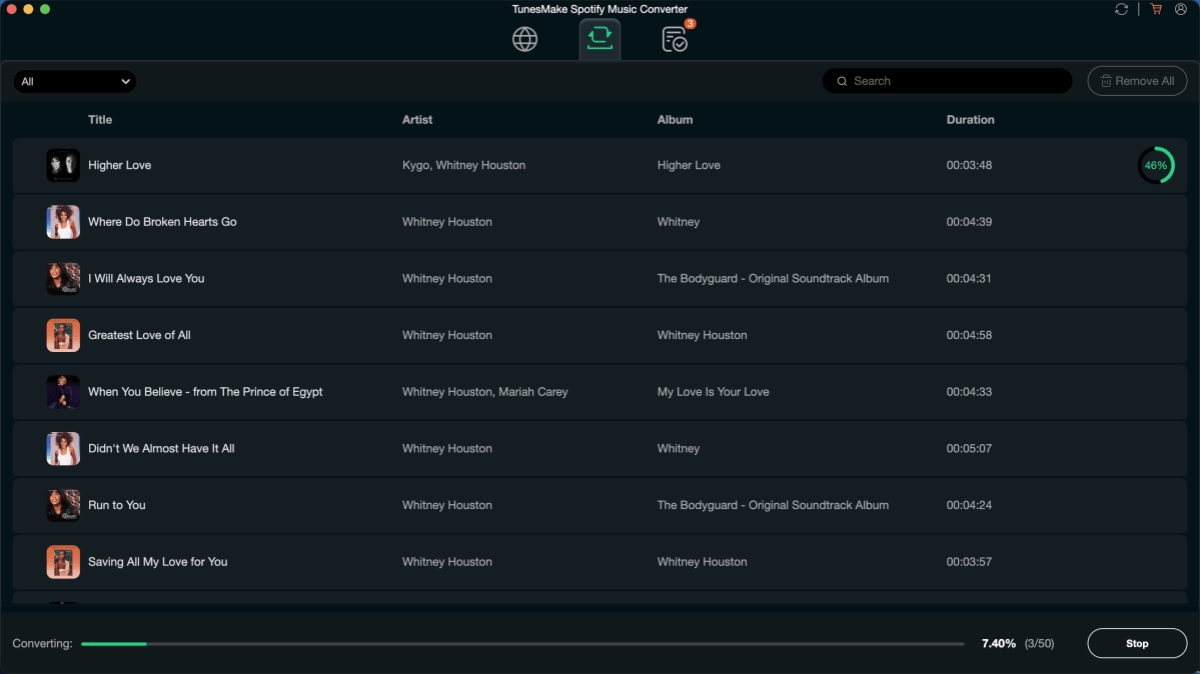Image resolution: width=1200 pixels, height=674 pixels.
Task: Select Where Do Broken Hearts Go title
Action: click(162, 222)
